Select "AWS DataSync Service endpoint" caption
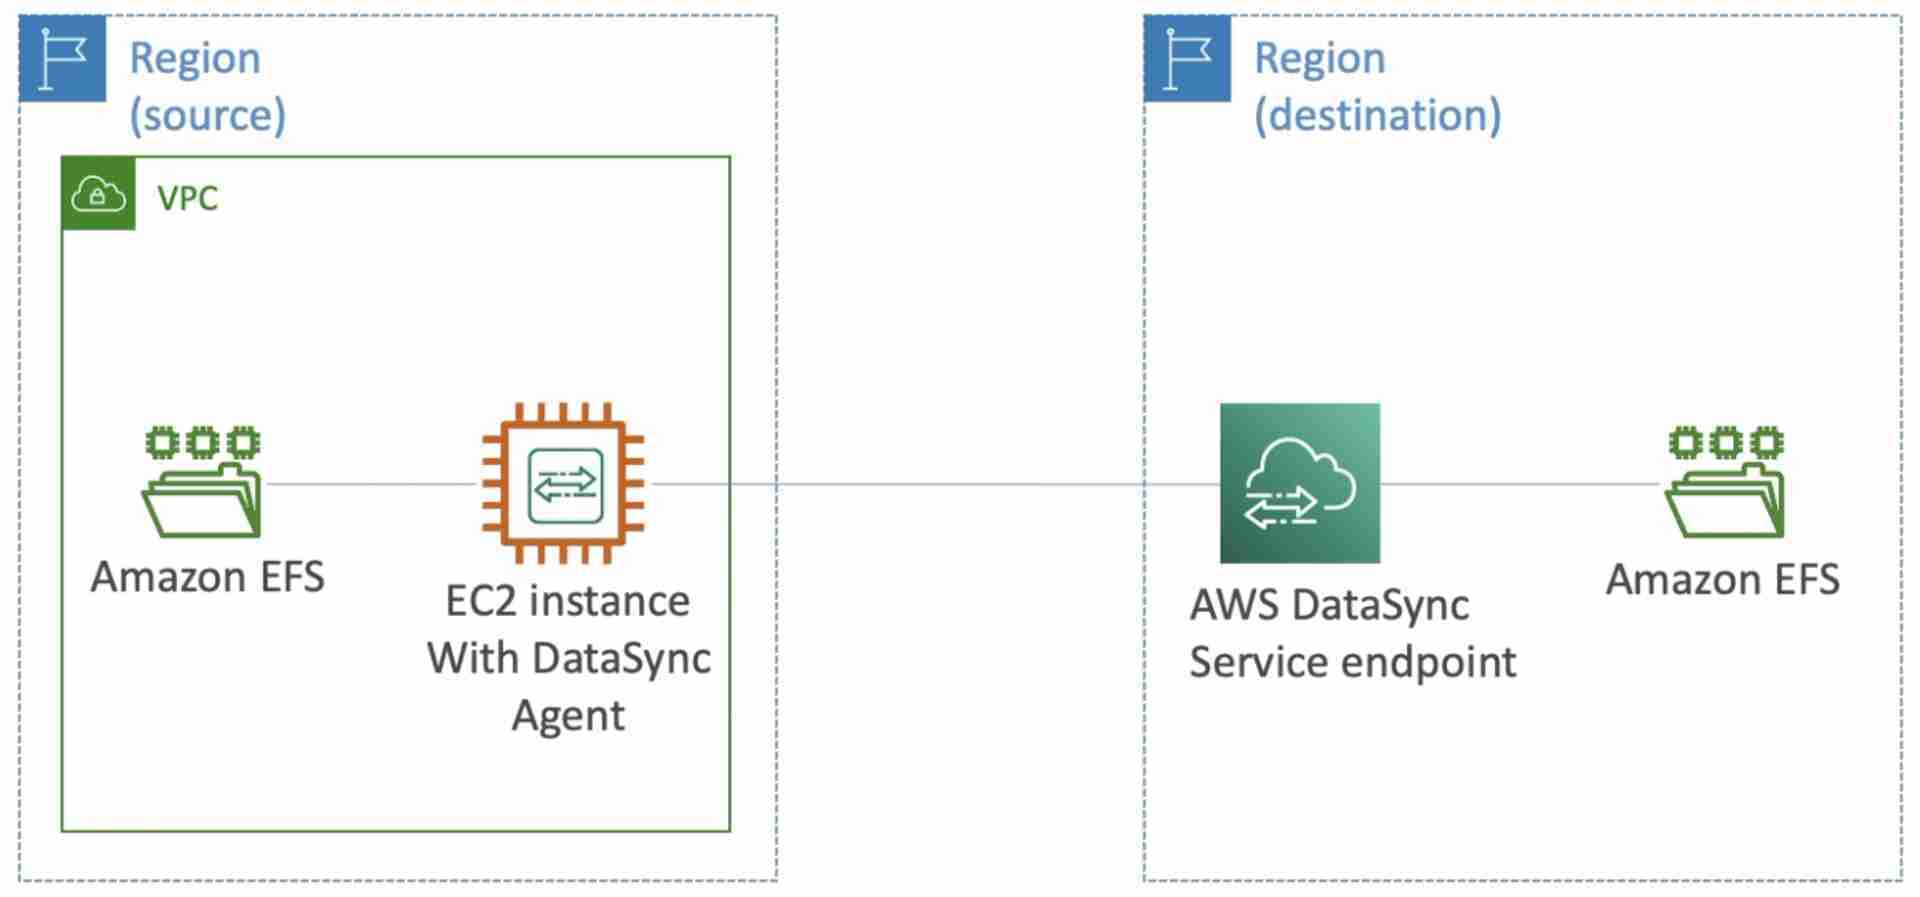The image size is (1920, 897). pos(1352,633)
